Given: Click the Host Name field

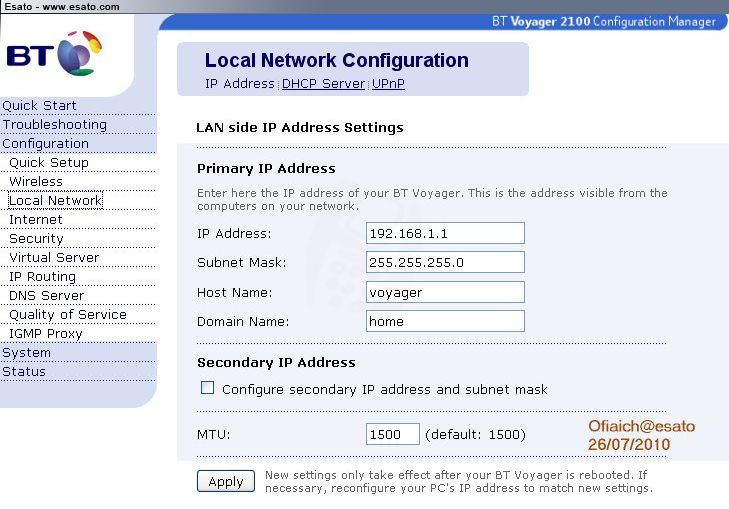Looking at the screenshot, I should tap(445, 292).
